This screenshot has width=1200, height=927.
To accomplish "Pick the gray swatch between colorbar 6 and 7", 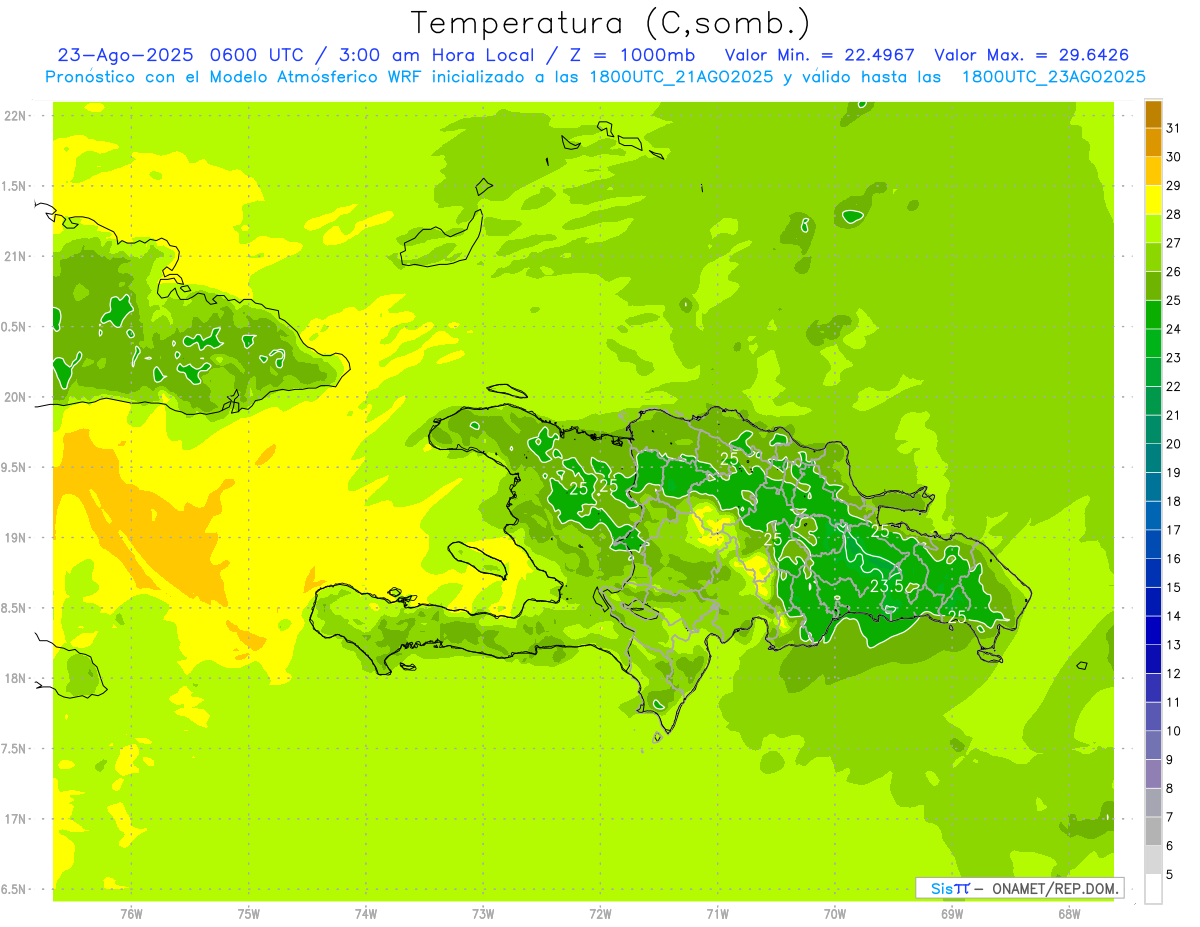I will (1153, 832).
